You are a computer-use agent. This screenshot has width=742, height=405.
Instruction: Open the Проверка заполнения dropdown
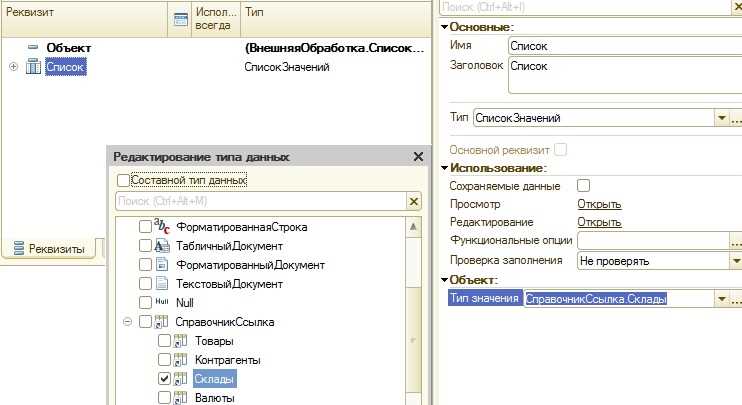[736, 261]
